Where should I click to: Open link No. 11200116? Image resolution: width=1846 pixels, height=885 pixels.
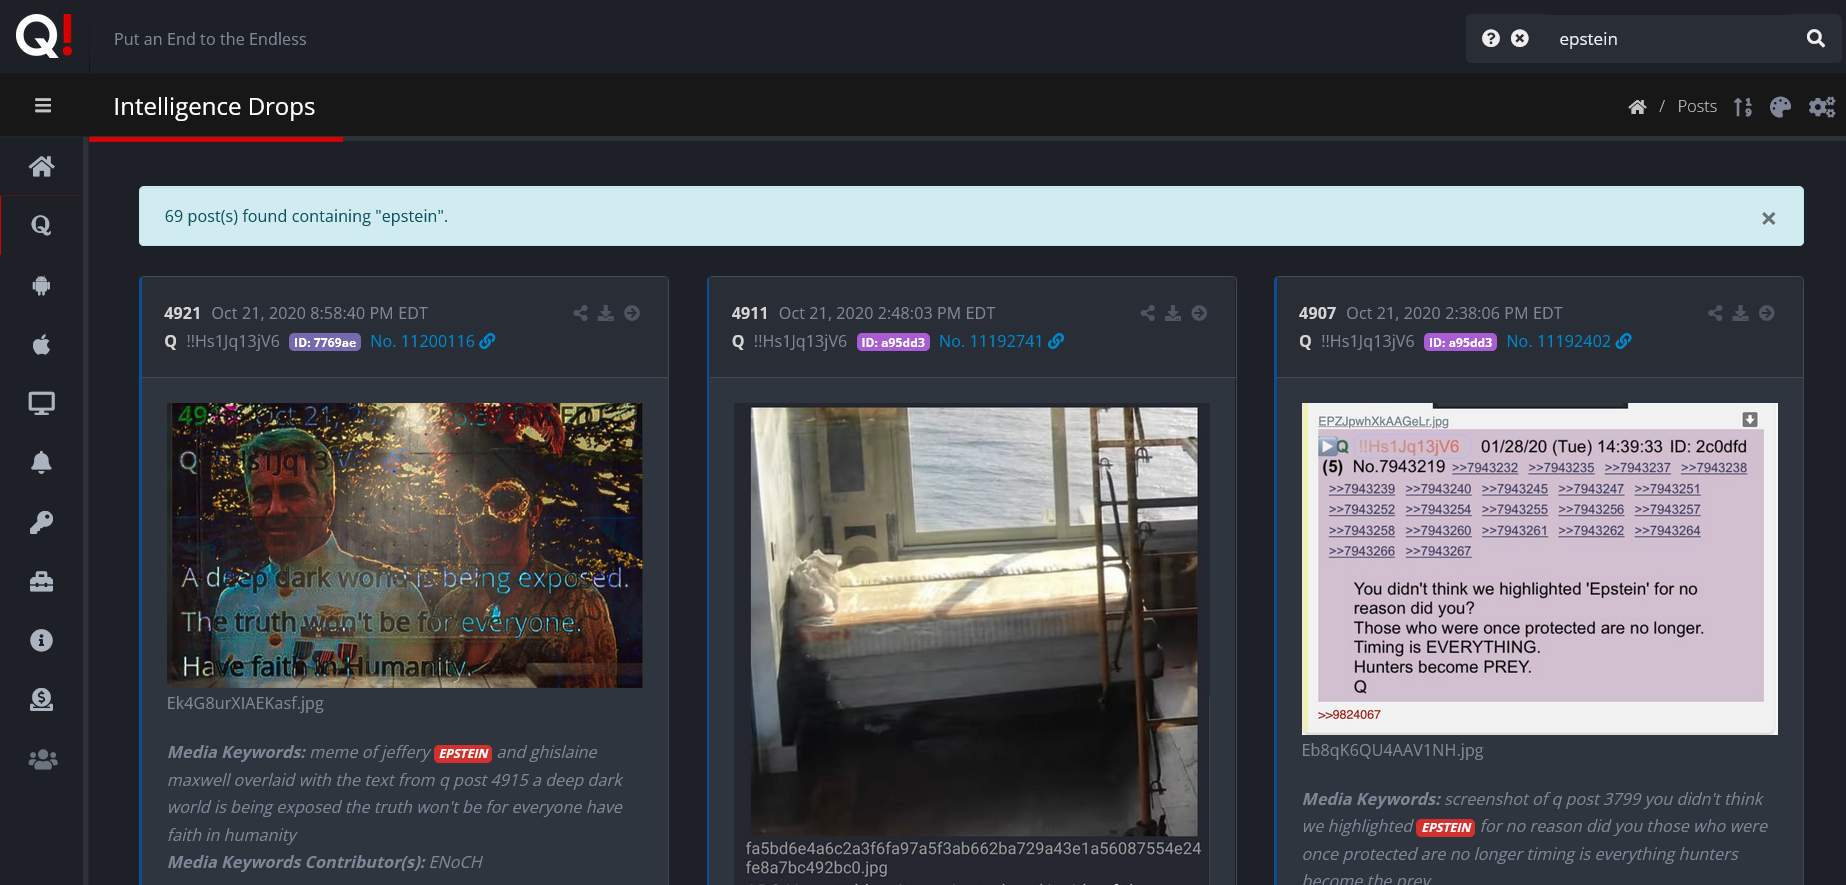[433, 342]
